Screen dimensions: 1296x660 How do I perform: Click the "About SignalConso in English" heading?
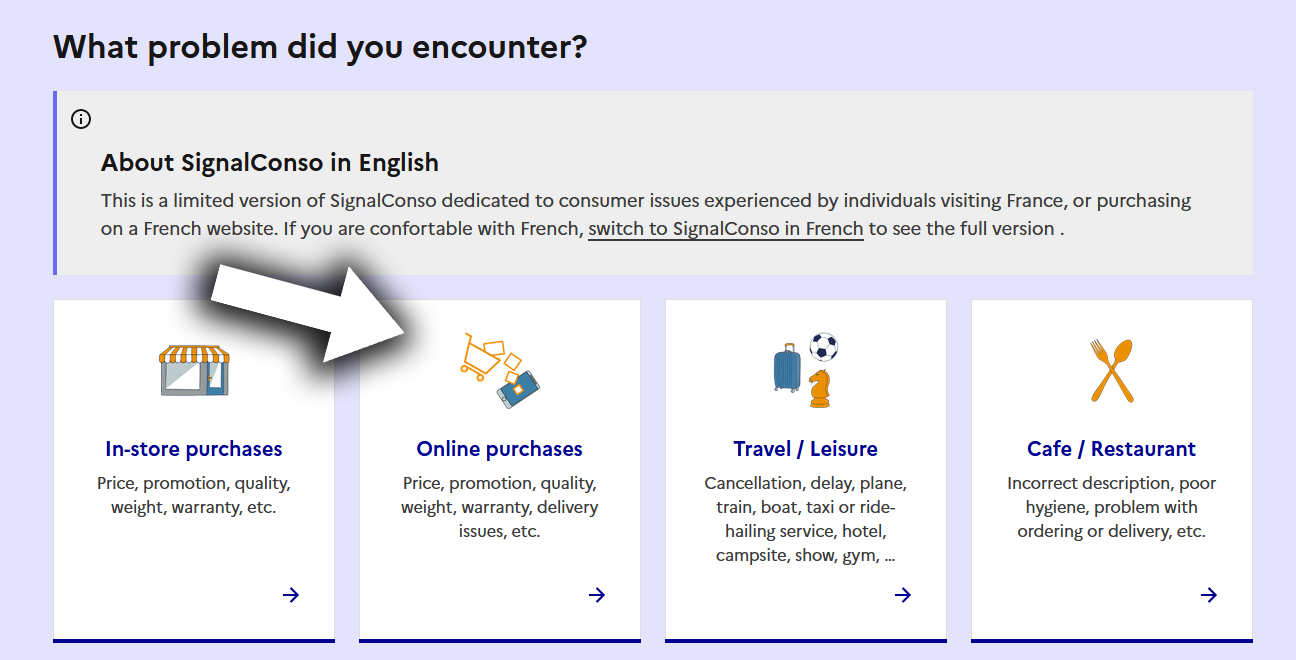pos(270,163)
